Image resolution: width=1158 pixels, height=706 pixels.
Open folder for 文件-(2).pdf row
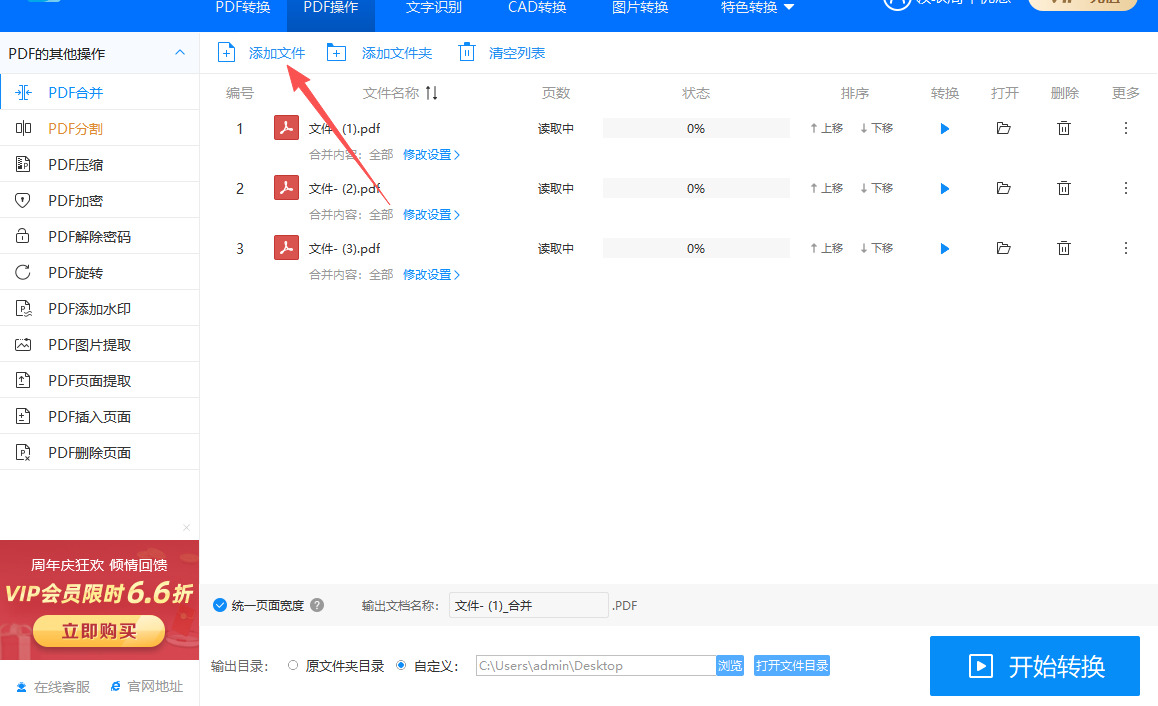pos(1004,188)
